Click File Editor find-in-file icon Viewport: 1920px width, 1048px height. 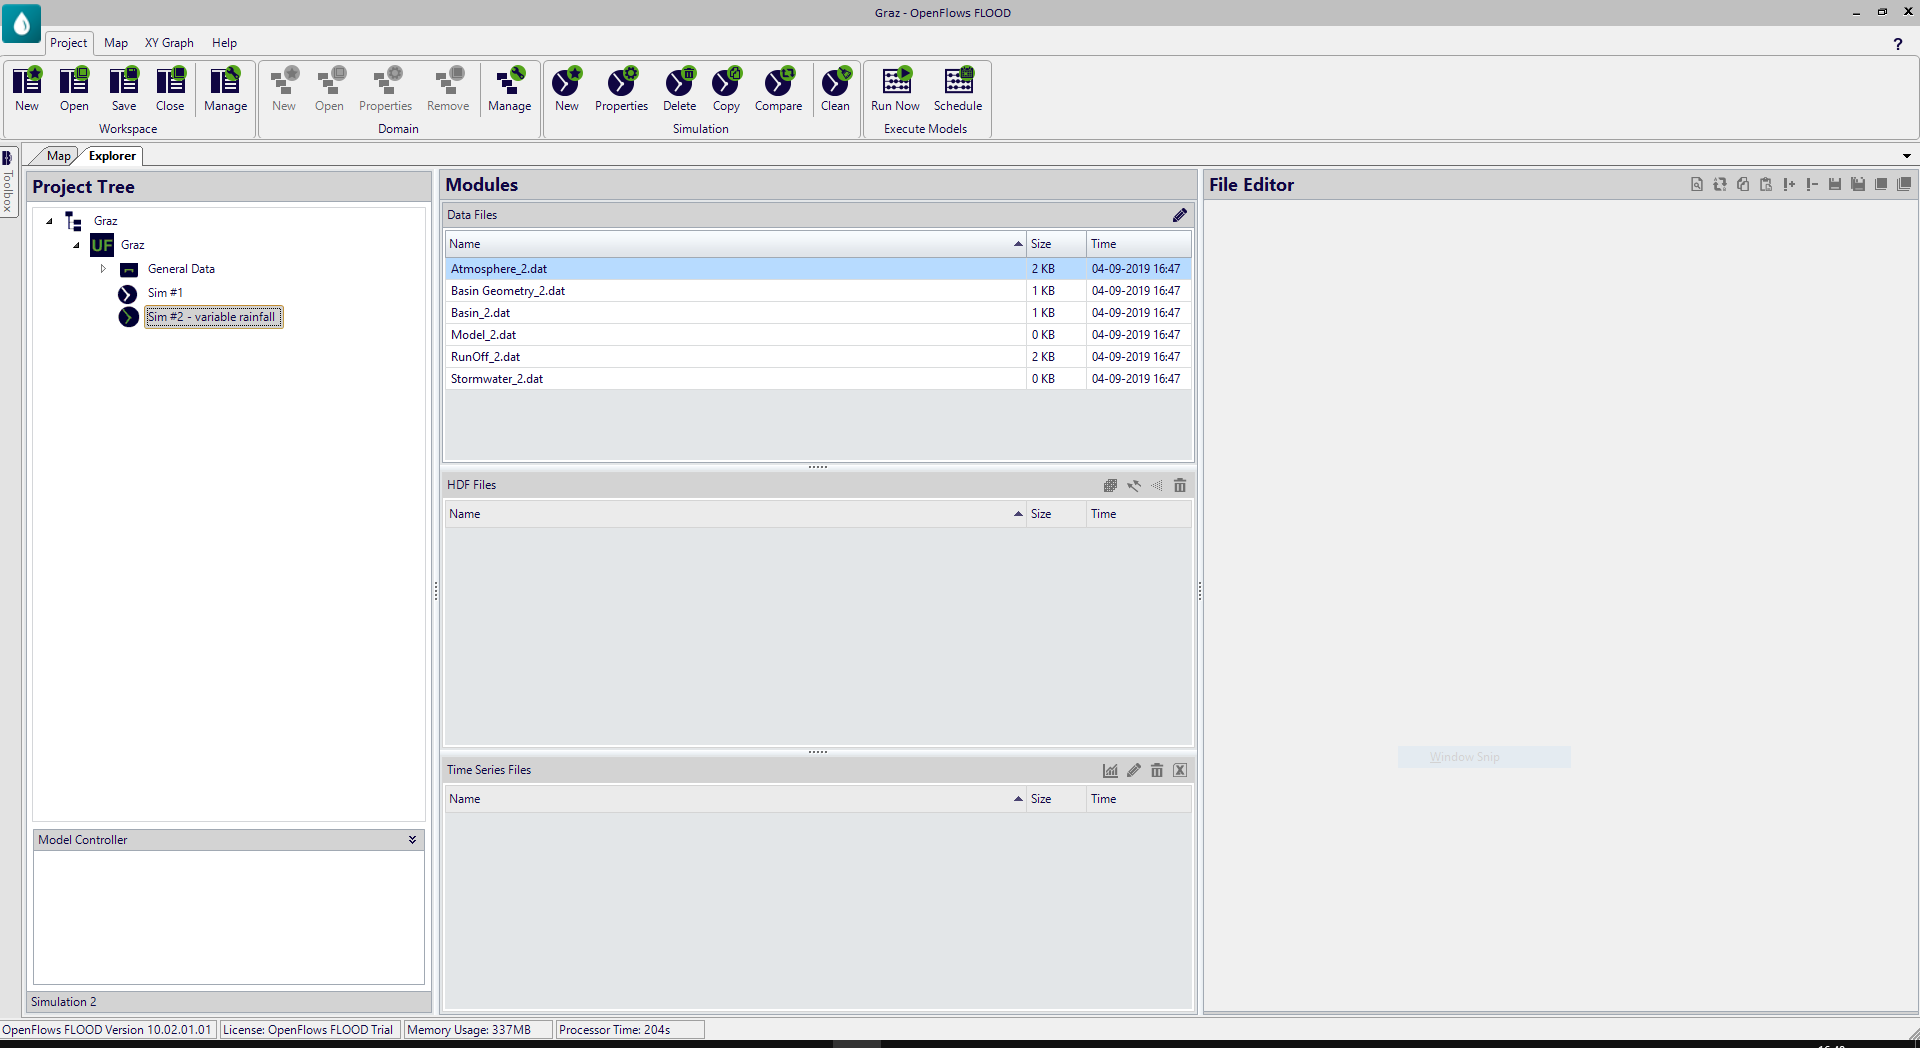point(1697,184)
